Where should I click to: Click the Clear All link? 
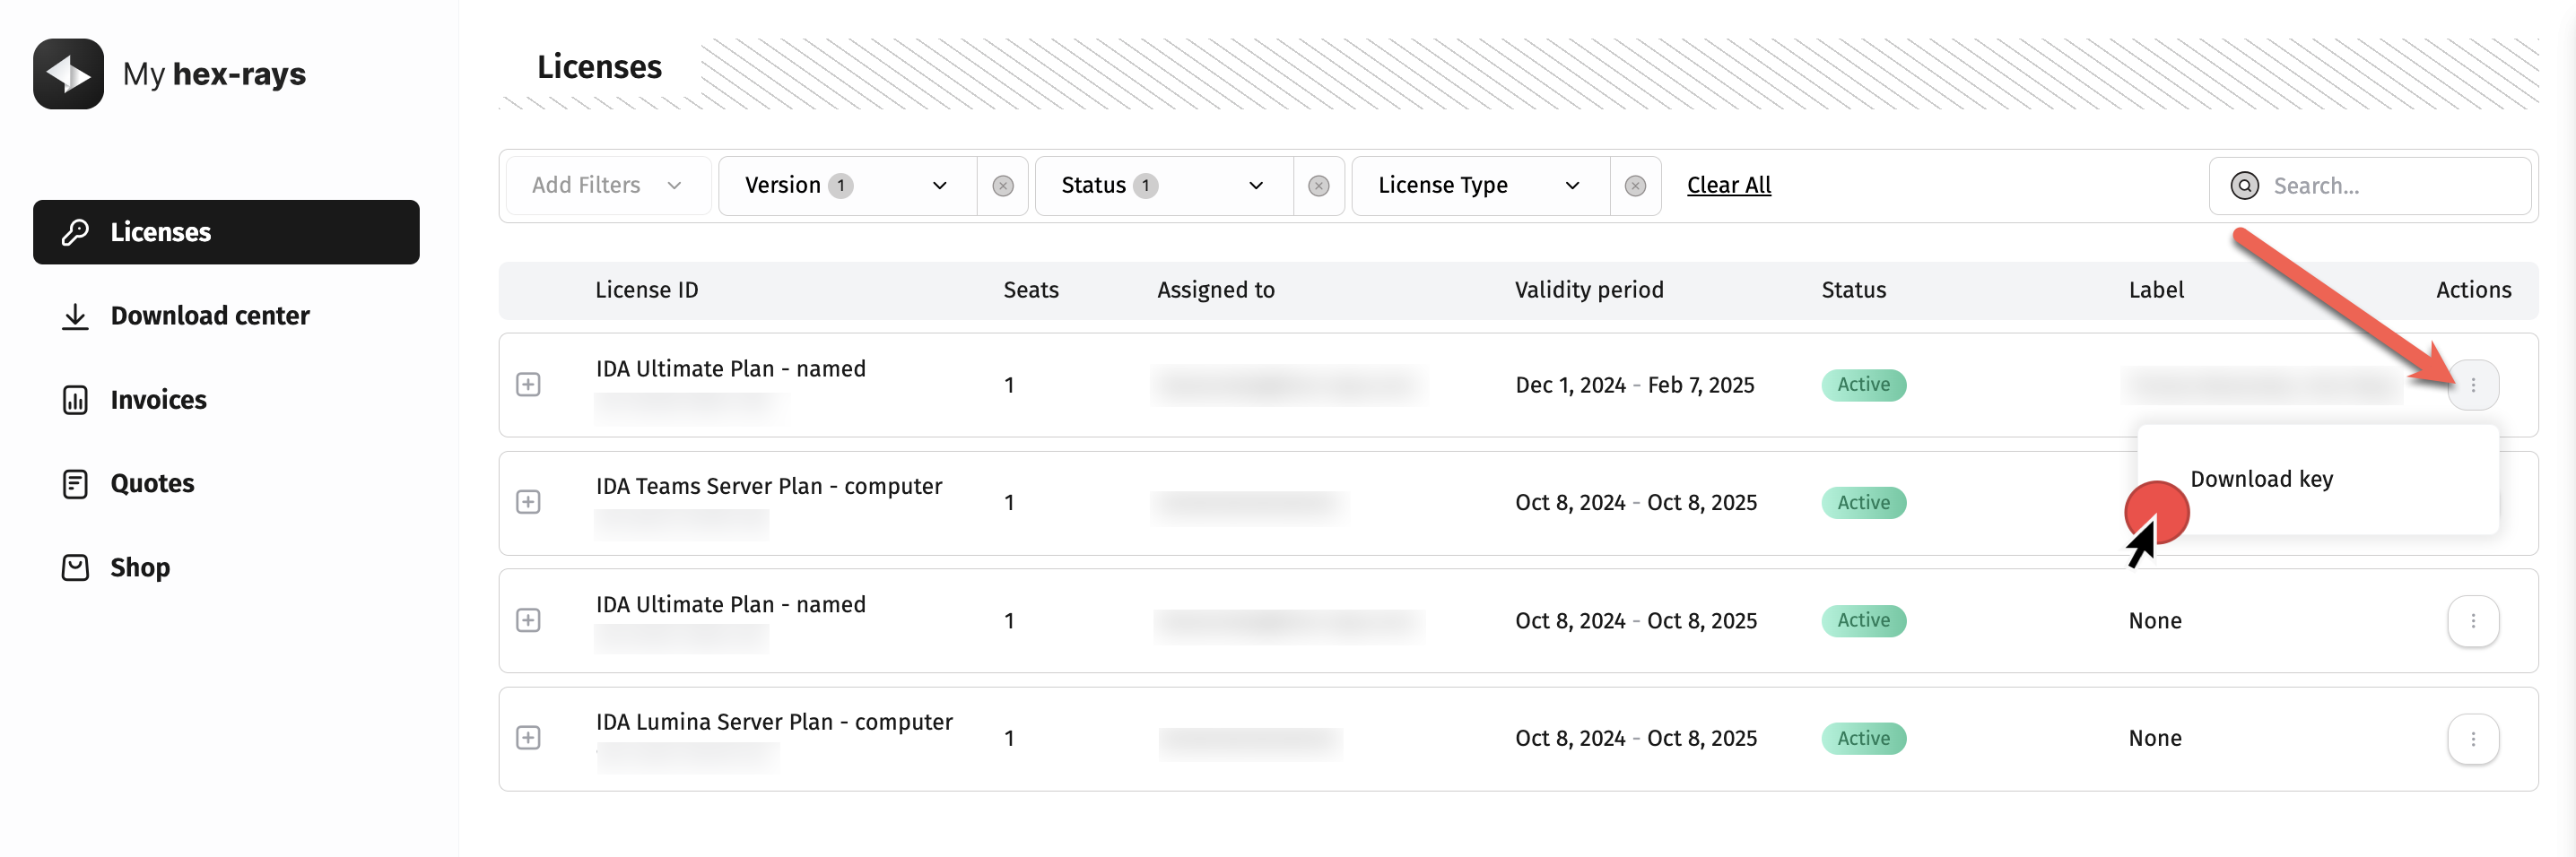pos(1728,186)
